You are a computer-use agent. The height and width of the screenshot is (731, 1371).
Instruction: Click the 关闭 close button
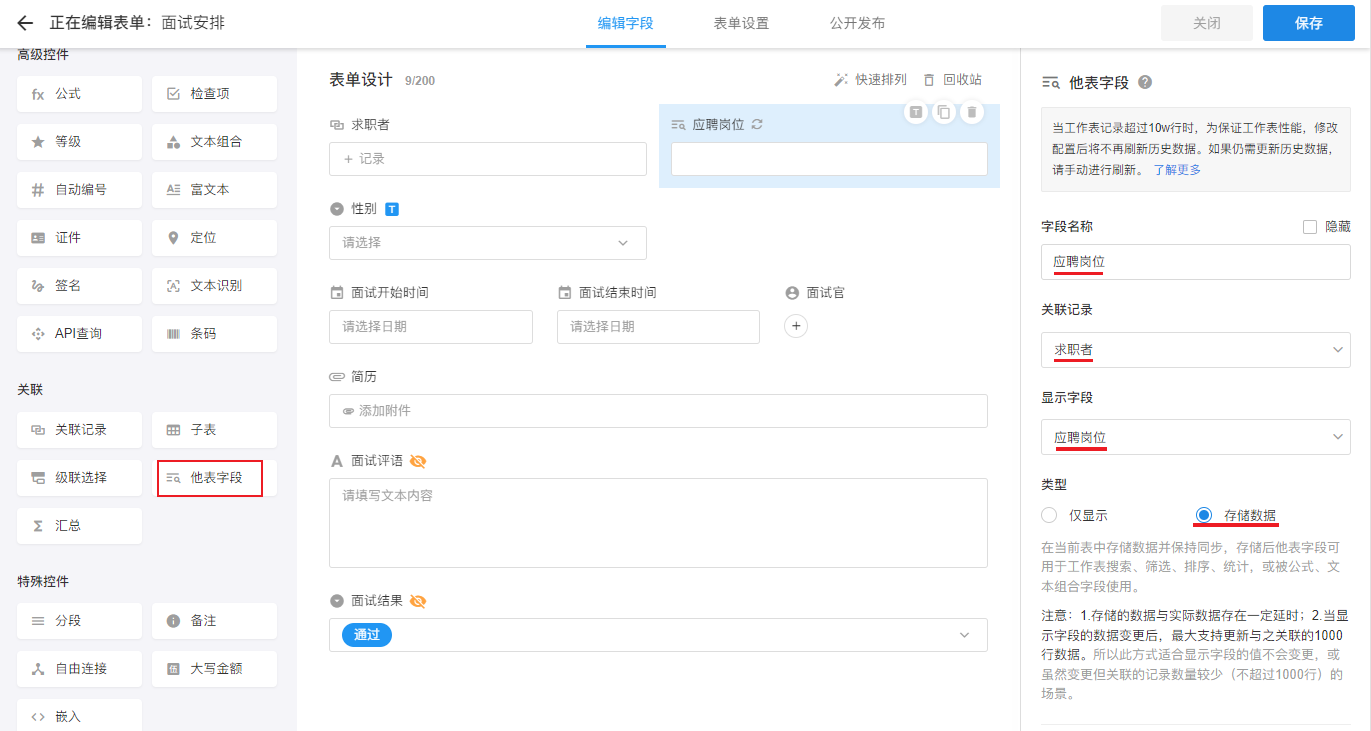(x=1207, y=23)
